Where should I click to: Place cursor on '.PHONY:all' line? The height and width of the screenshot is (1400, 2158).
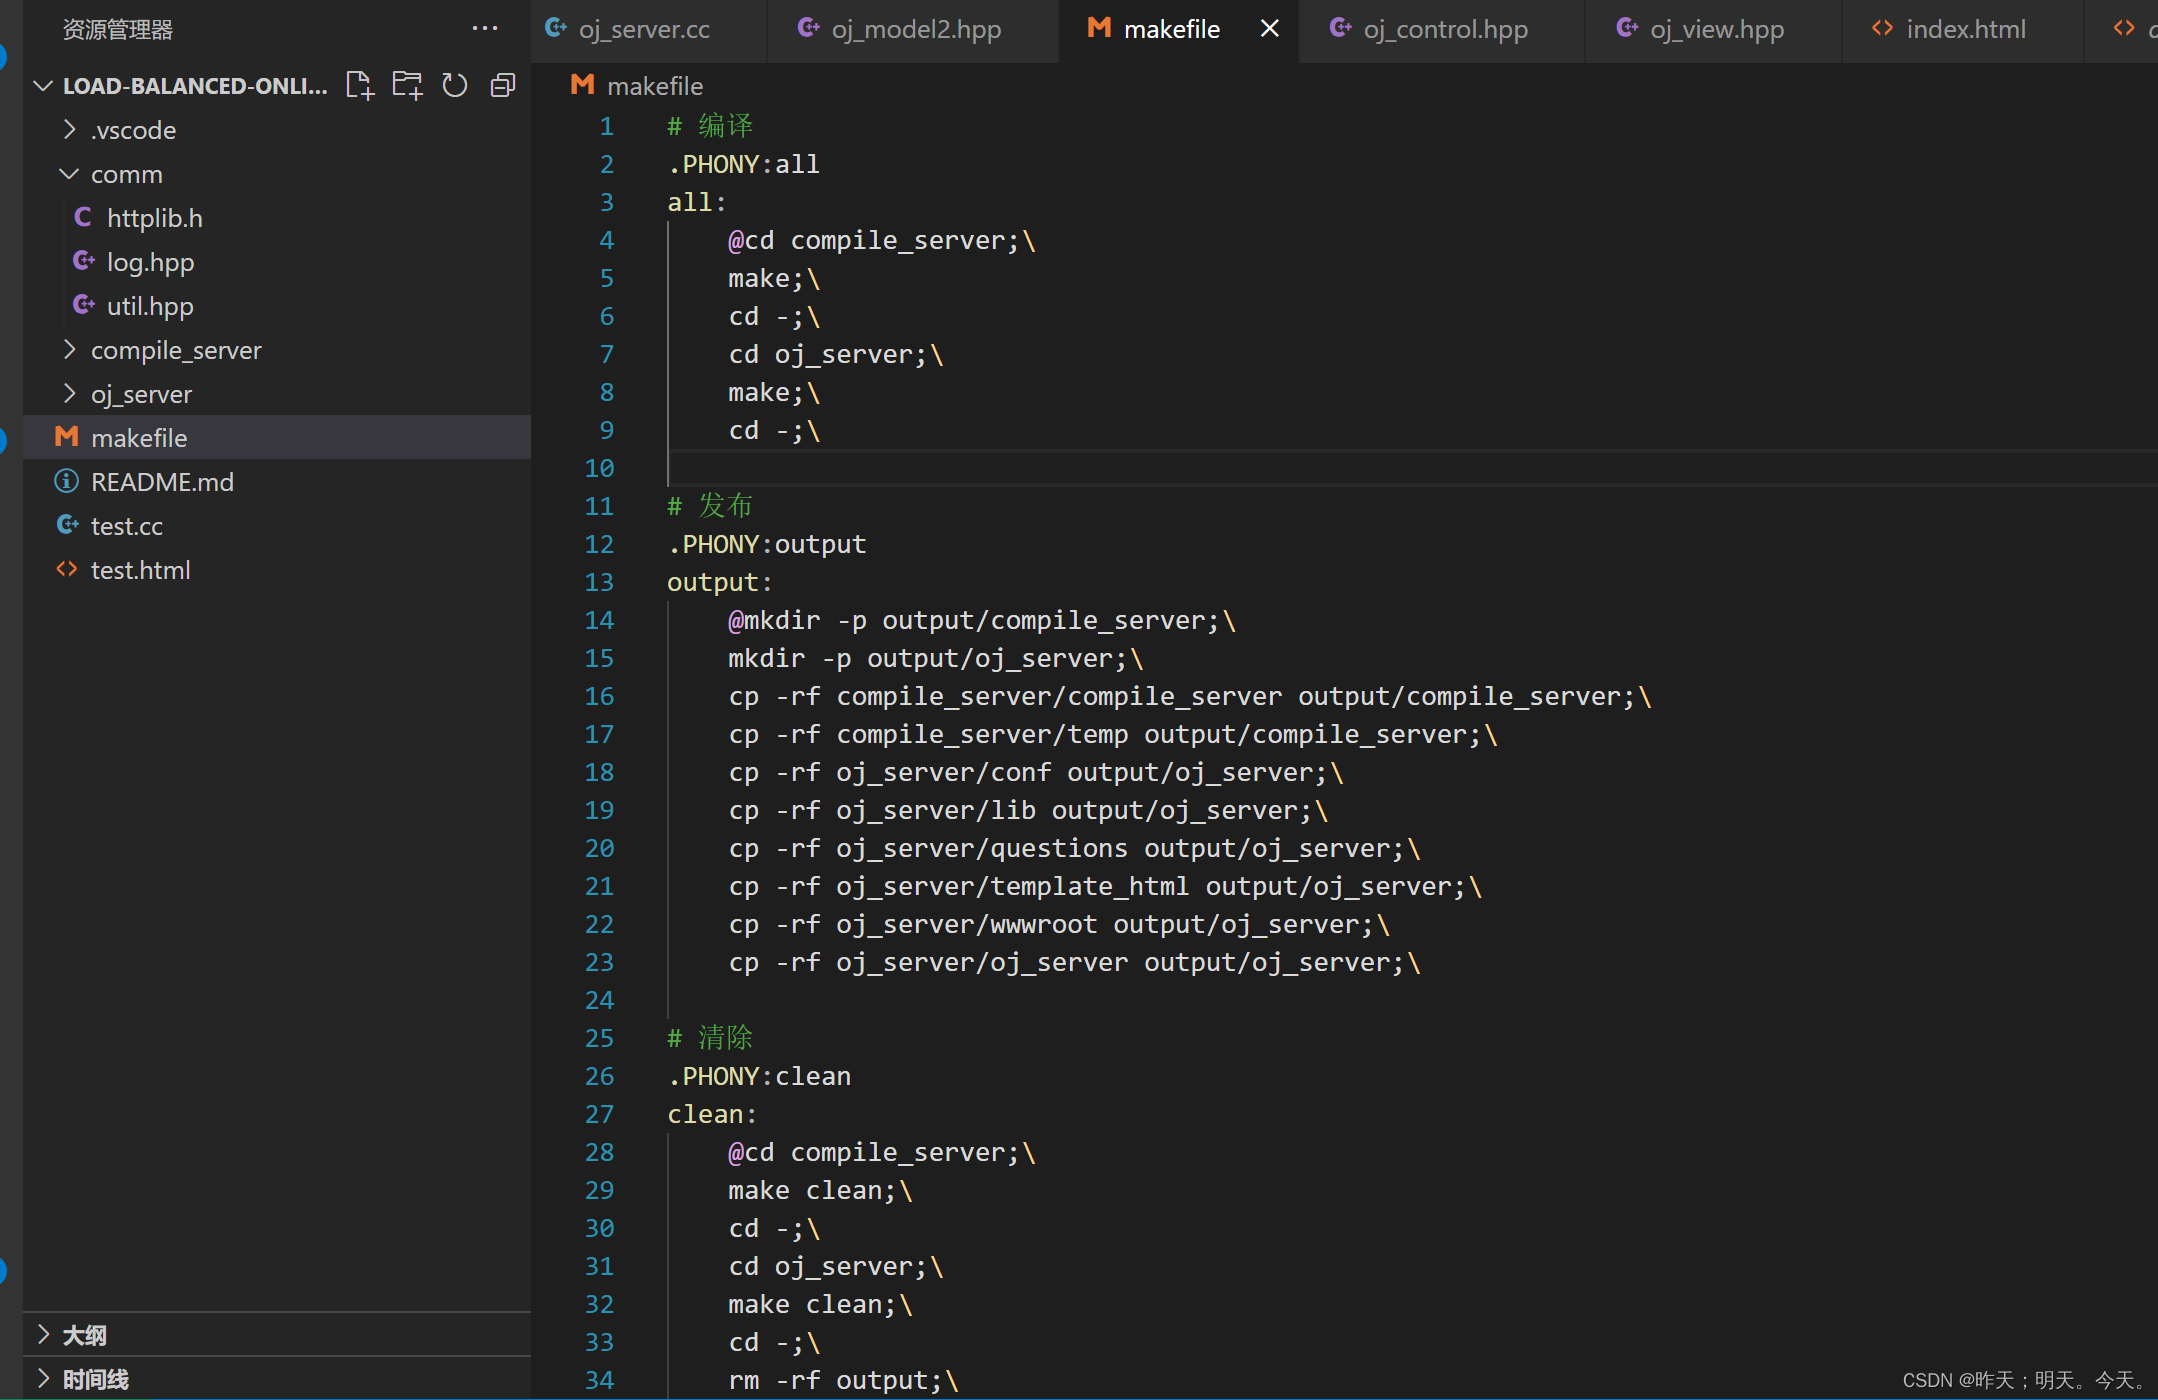744,164
